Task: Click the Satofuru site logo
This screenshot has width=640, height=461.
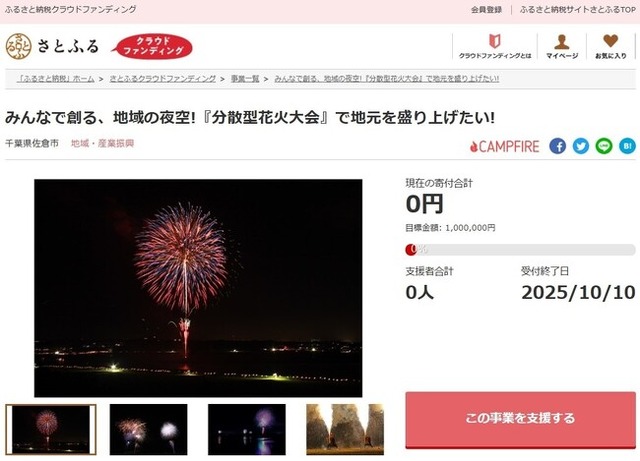Action: [52, 46]
